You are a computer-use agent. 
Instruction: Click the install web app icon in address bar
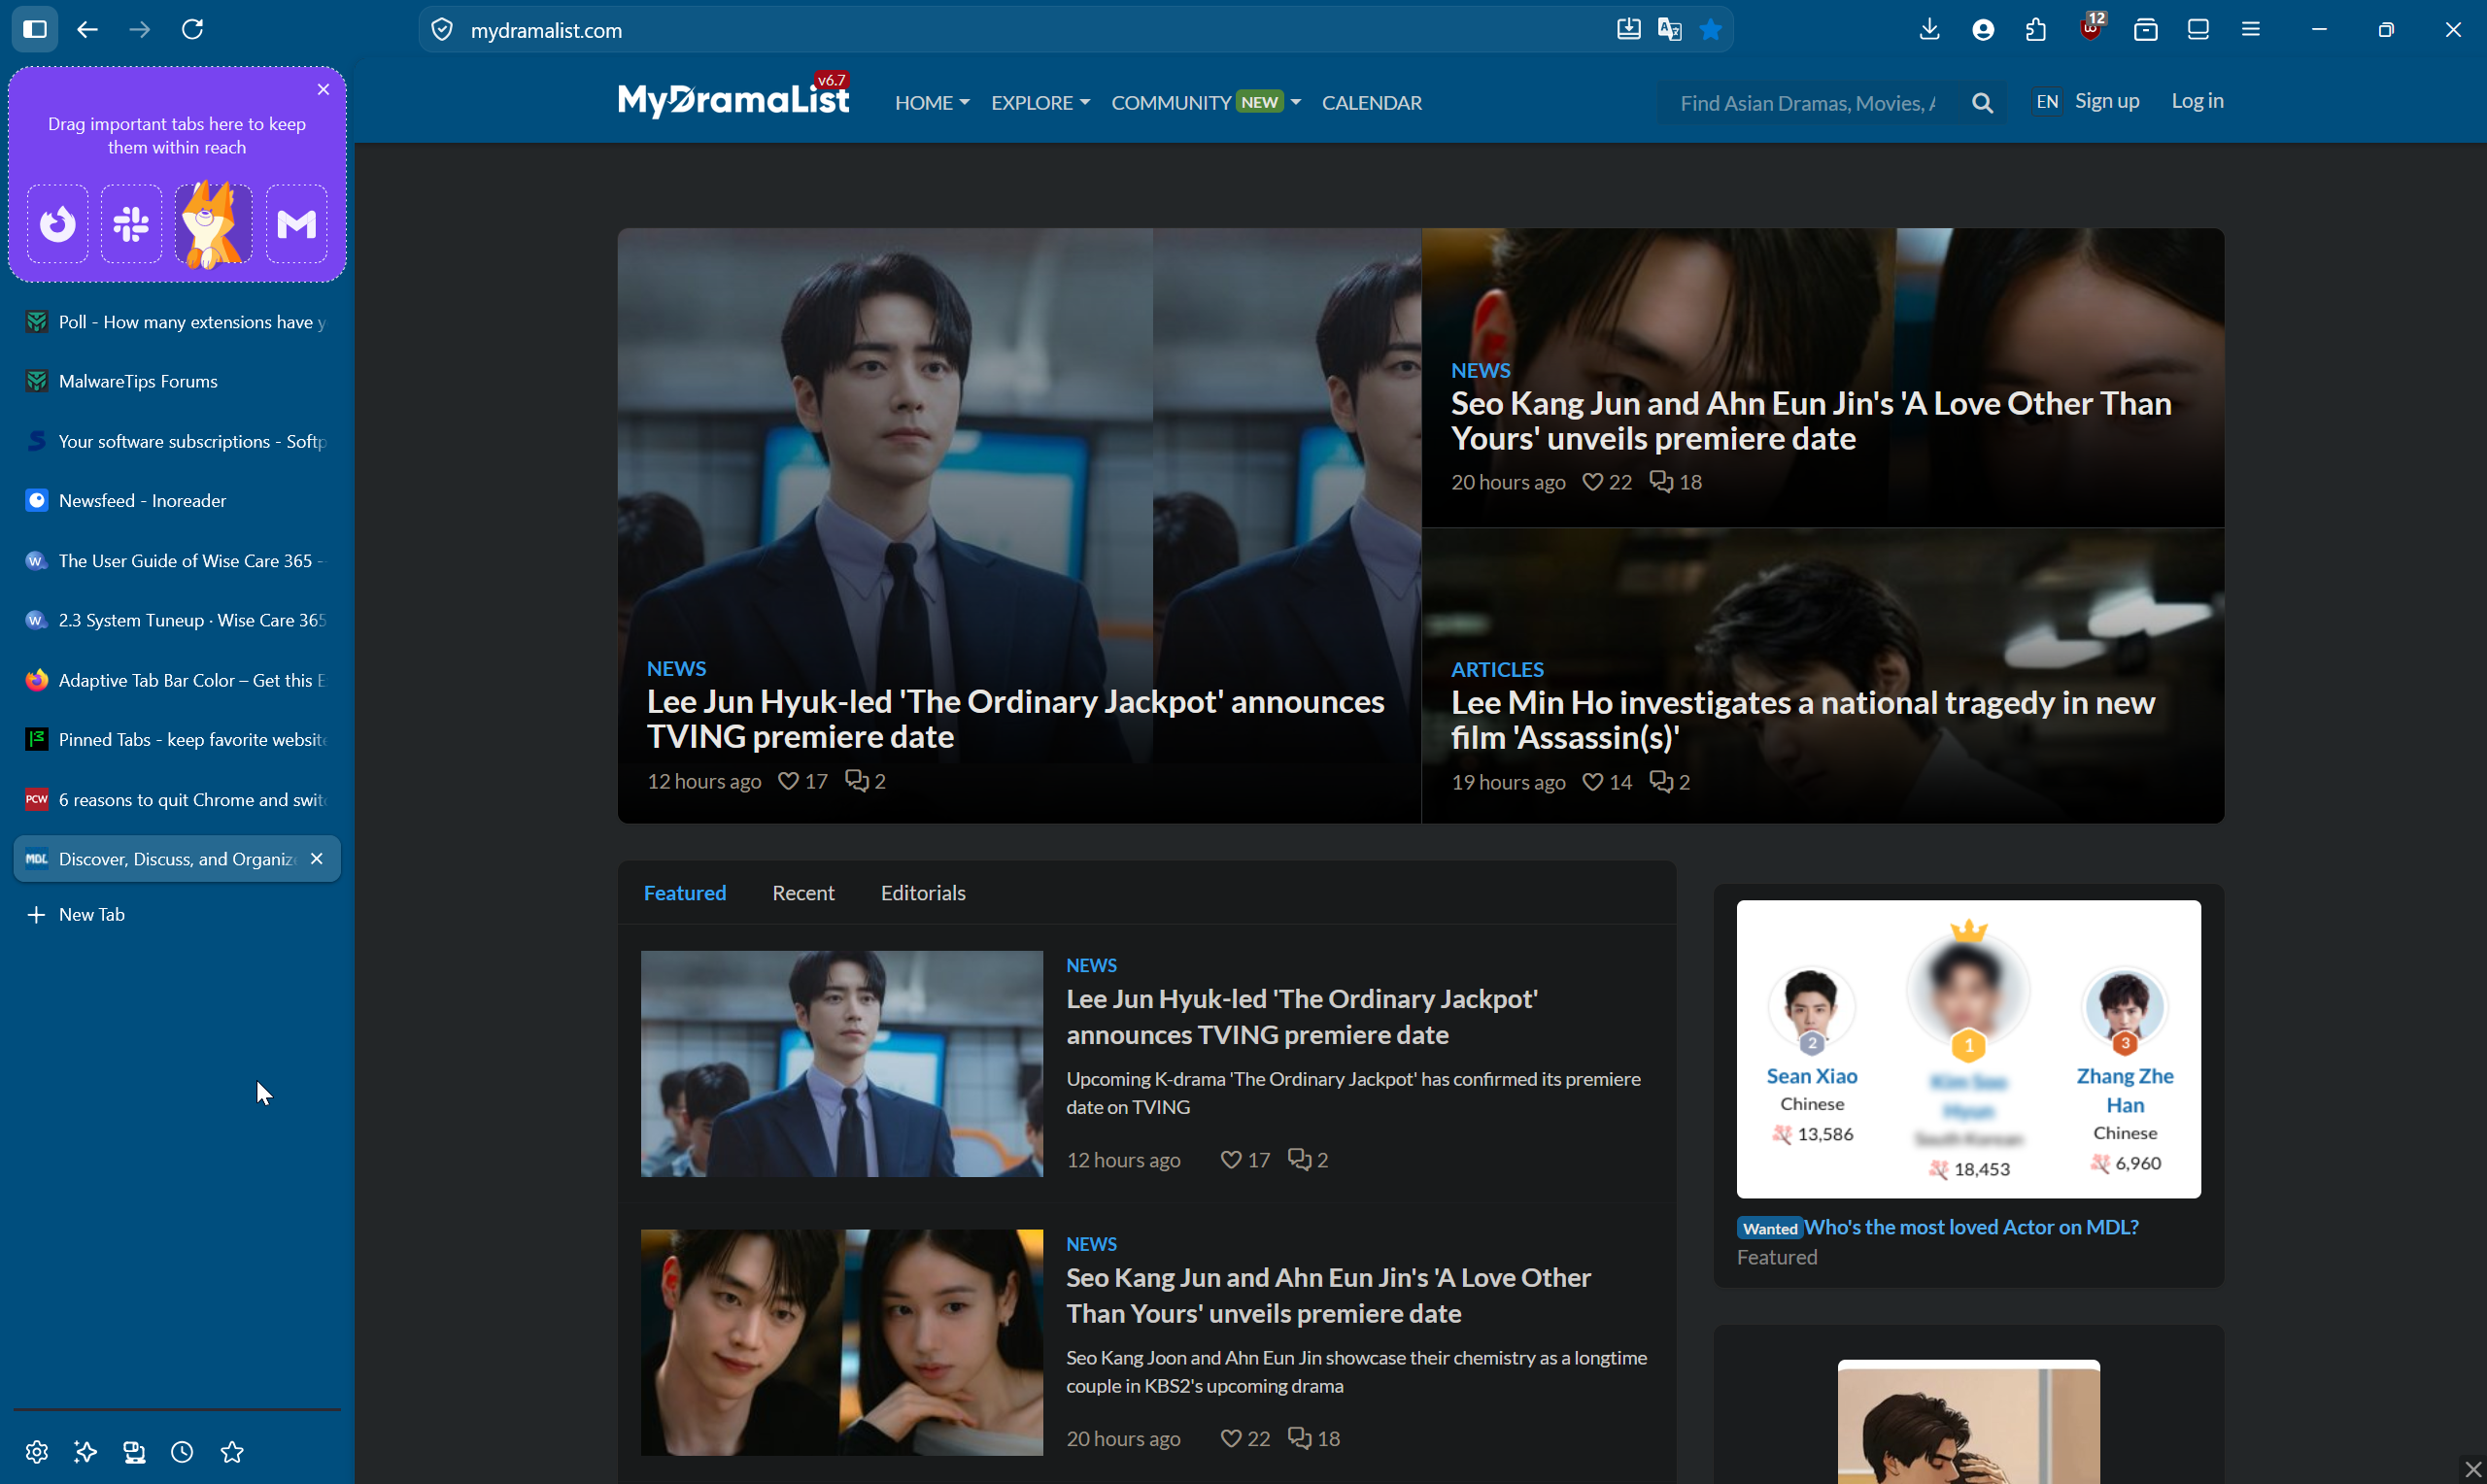click(x=1628, y=29)
